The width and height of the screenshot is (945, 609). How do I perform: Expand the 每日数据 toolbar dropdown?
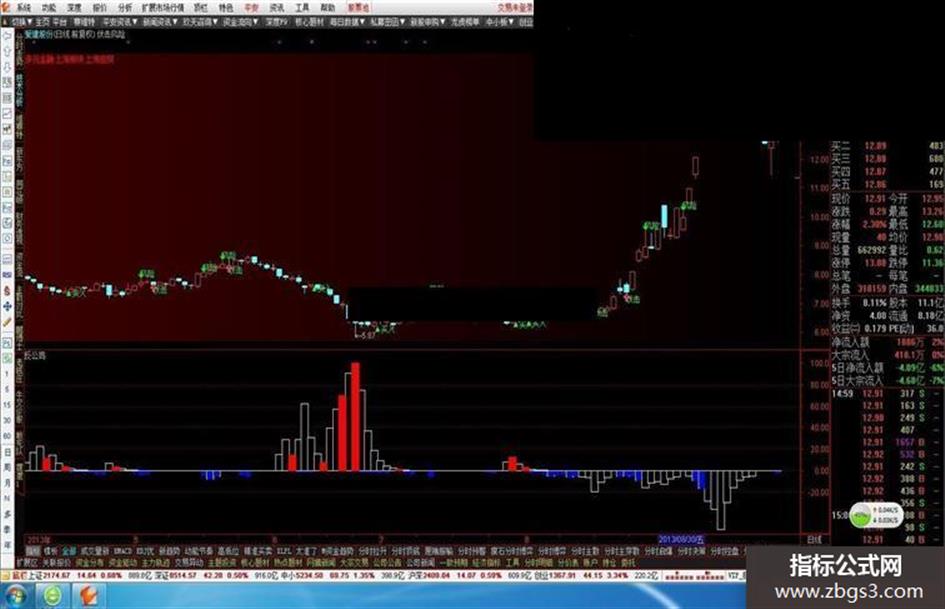pos(348,22)
